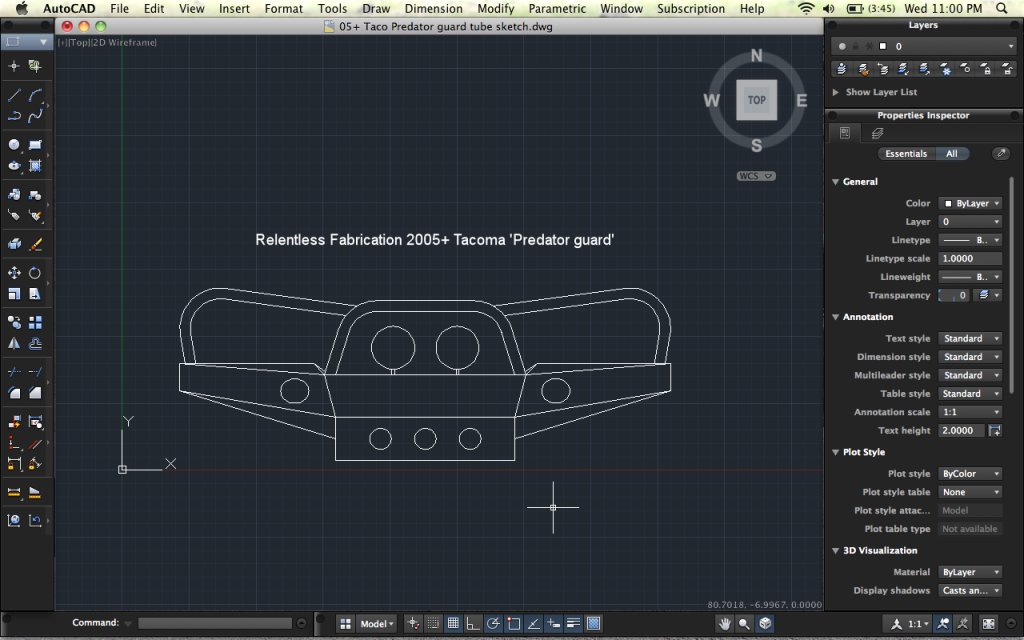Select the Zoom magnifier tool in status bar
This screenshot has height=640, width=1024.
(744, 623)
